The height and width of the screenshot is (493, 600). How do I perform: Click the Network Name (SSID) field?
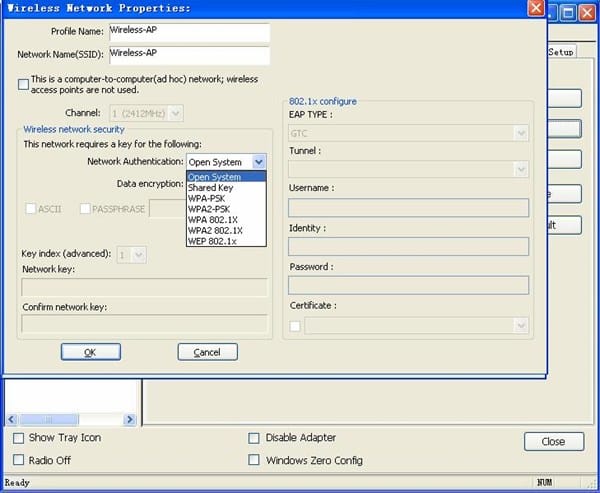188,53
